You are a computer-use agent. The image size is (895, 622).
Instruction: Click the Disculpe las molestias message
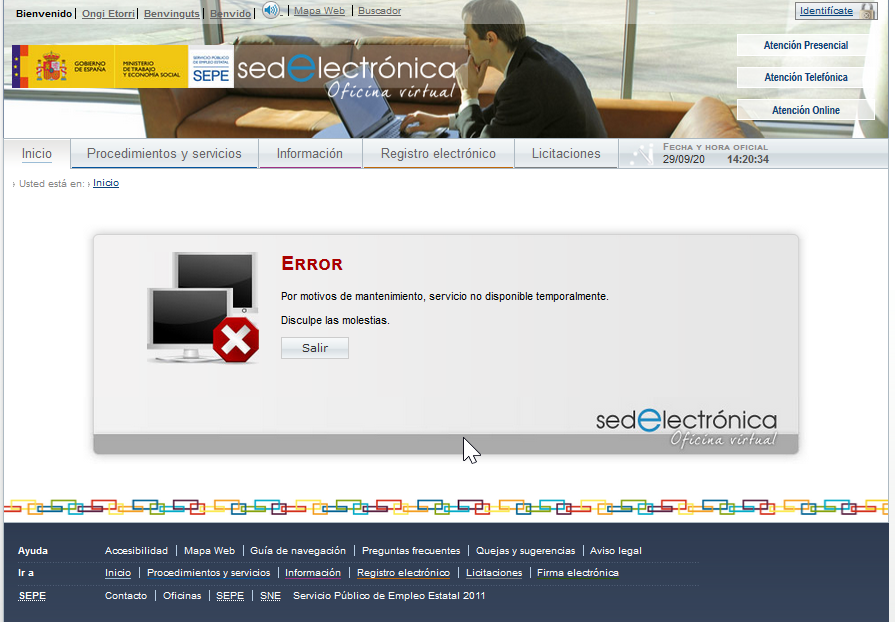pos(335,320)
